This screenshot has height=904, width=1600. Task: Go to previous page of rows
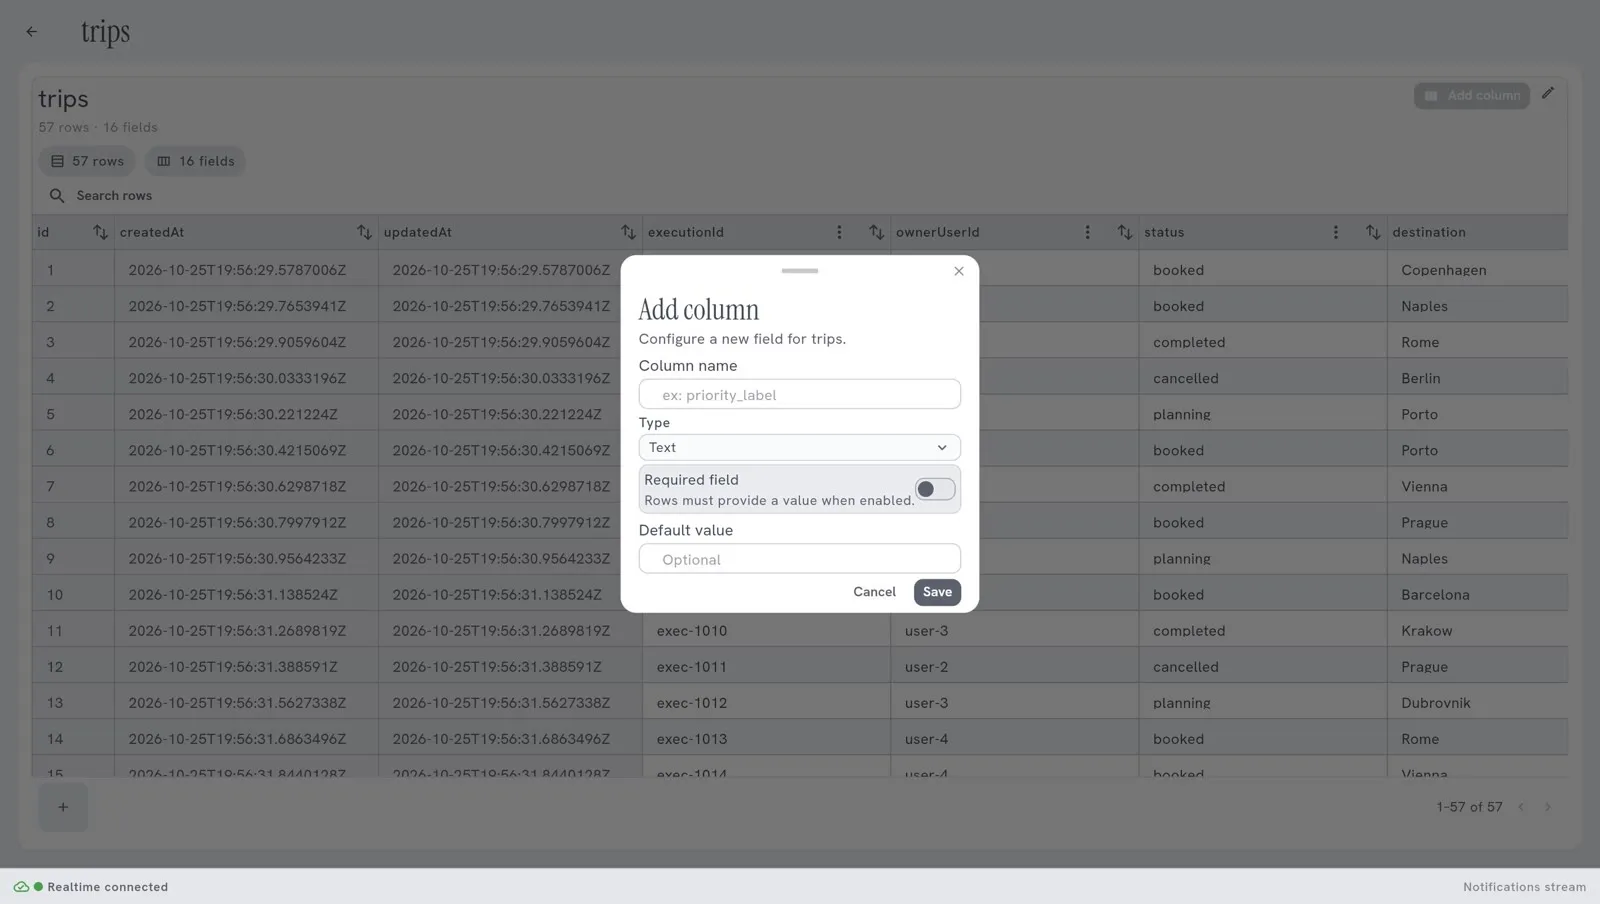click(x=1521, y=807)
